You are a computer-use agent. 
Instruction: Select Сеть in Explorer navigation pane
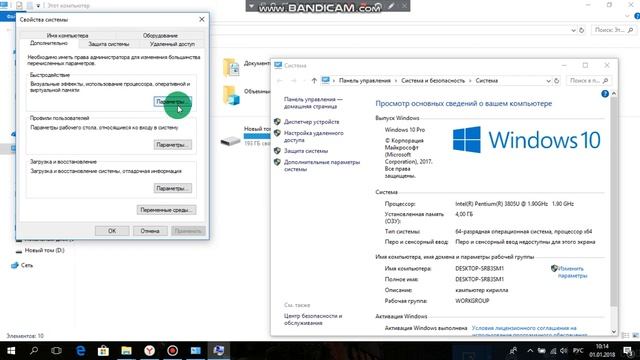27,265
